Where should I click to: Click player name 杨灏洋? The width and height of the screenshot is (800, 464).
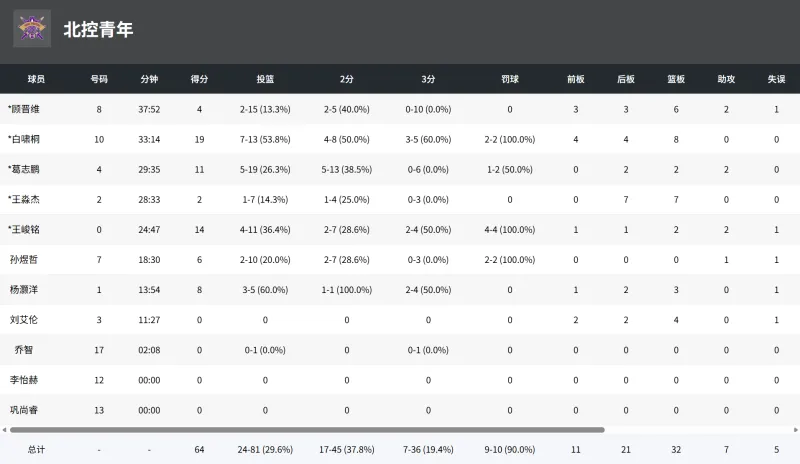pyautogui.click(x=24, y=289)
